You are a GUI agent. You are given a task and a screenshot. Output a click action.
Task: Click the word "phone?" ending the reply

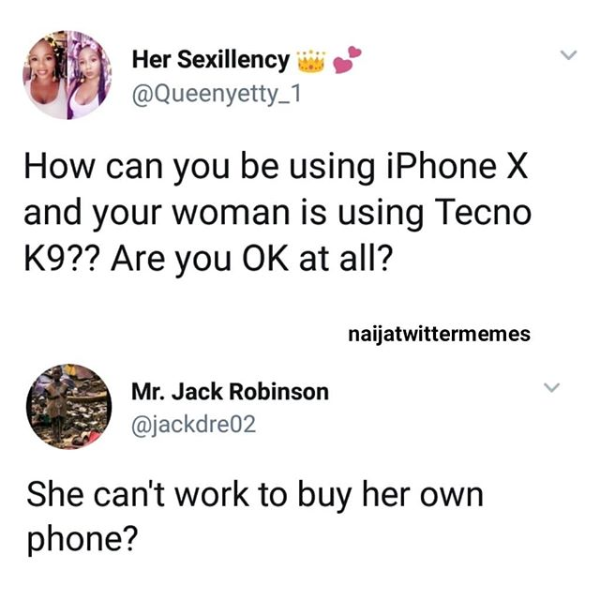pos(82,540)
